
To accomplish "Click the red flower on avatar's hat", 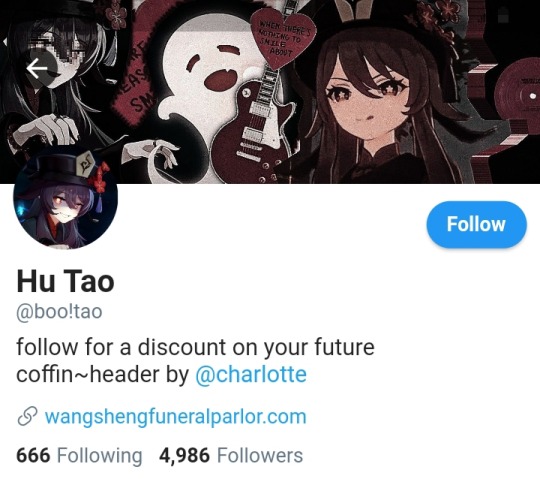I will coord(100,178).
